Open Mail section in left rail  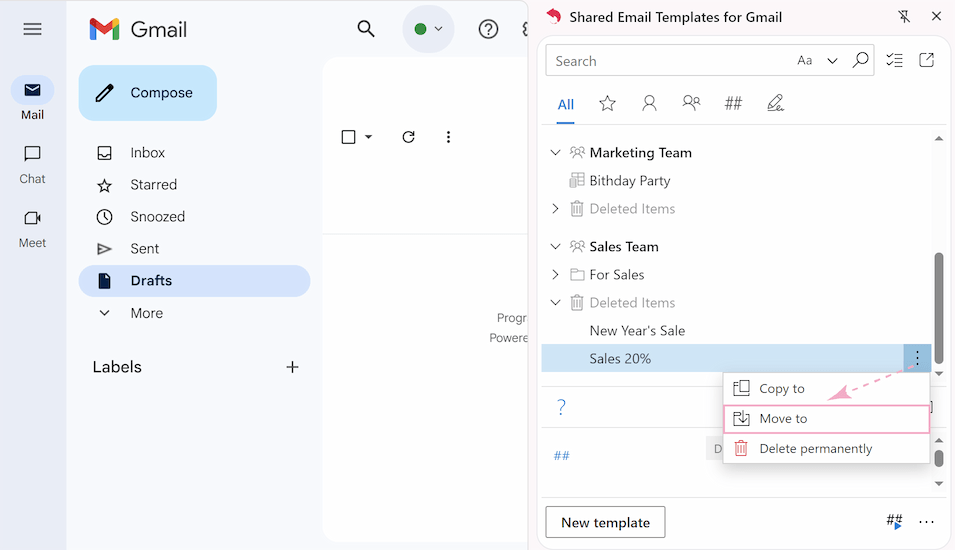[32, 98]
